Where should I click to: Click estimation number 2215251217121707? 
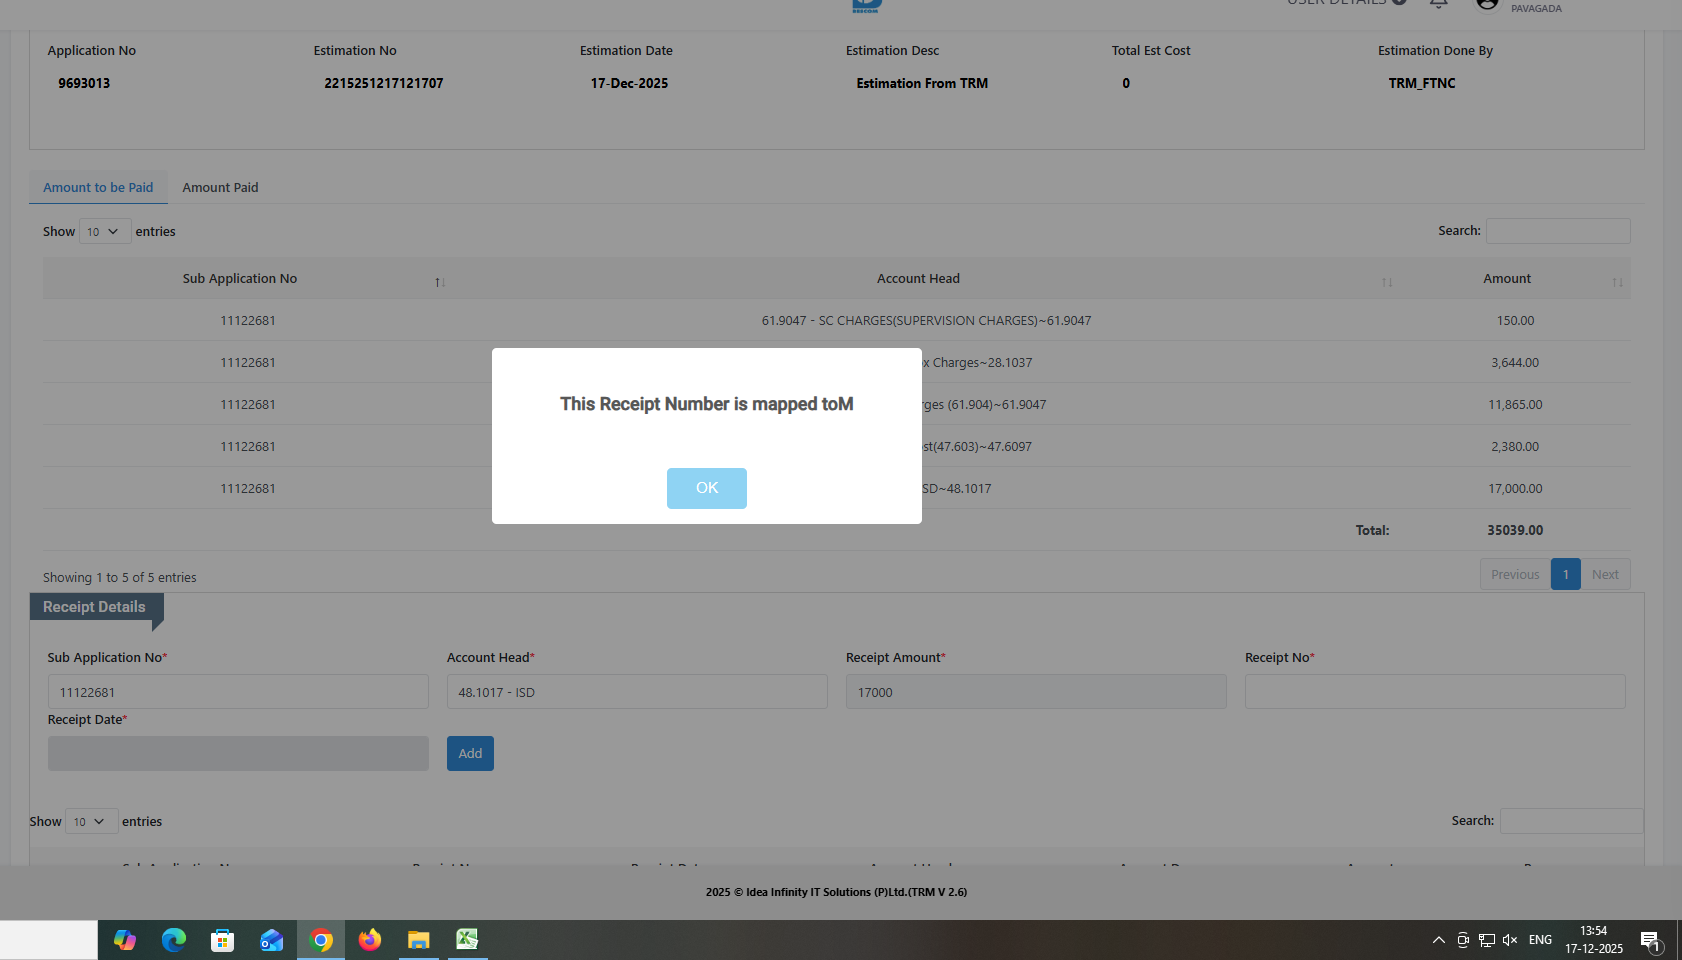[384, 83]
